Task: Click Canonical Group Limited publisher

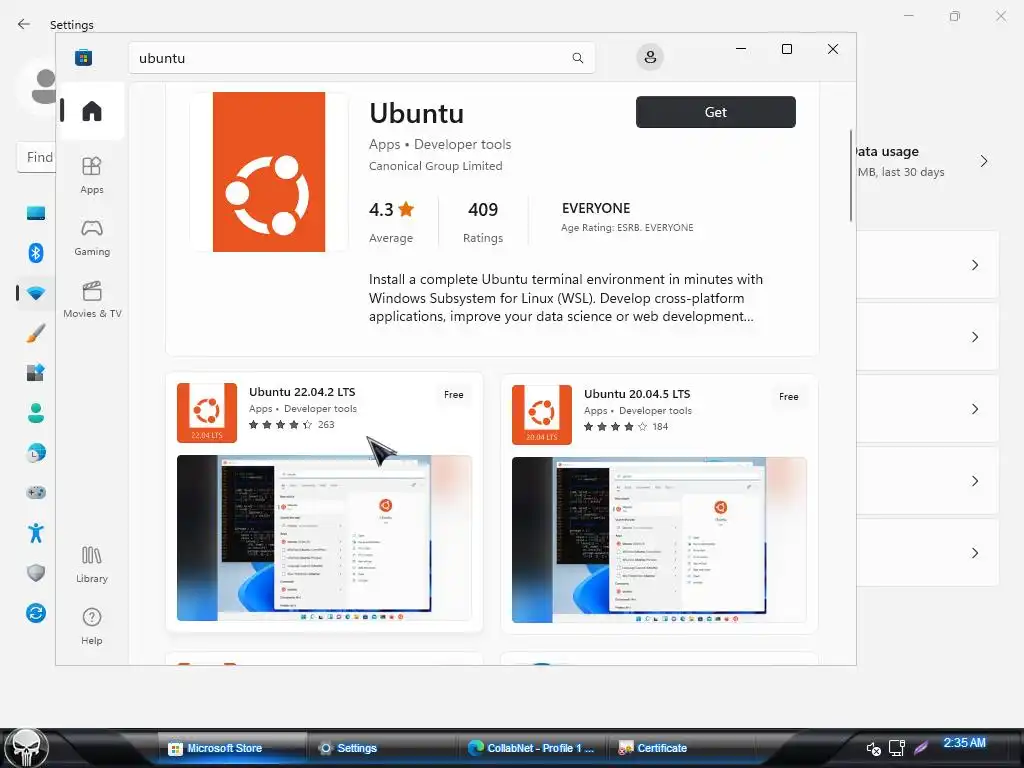Action: pos(436,166)
